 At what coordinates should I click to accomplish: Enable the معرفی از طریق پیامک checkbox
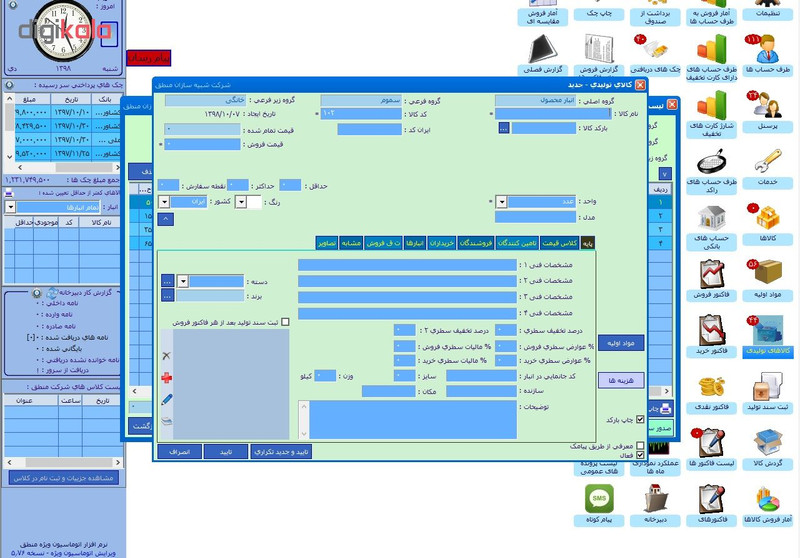[640, 446]
